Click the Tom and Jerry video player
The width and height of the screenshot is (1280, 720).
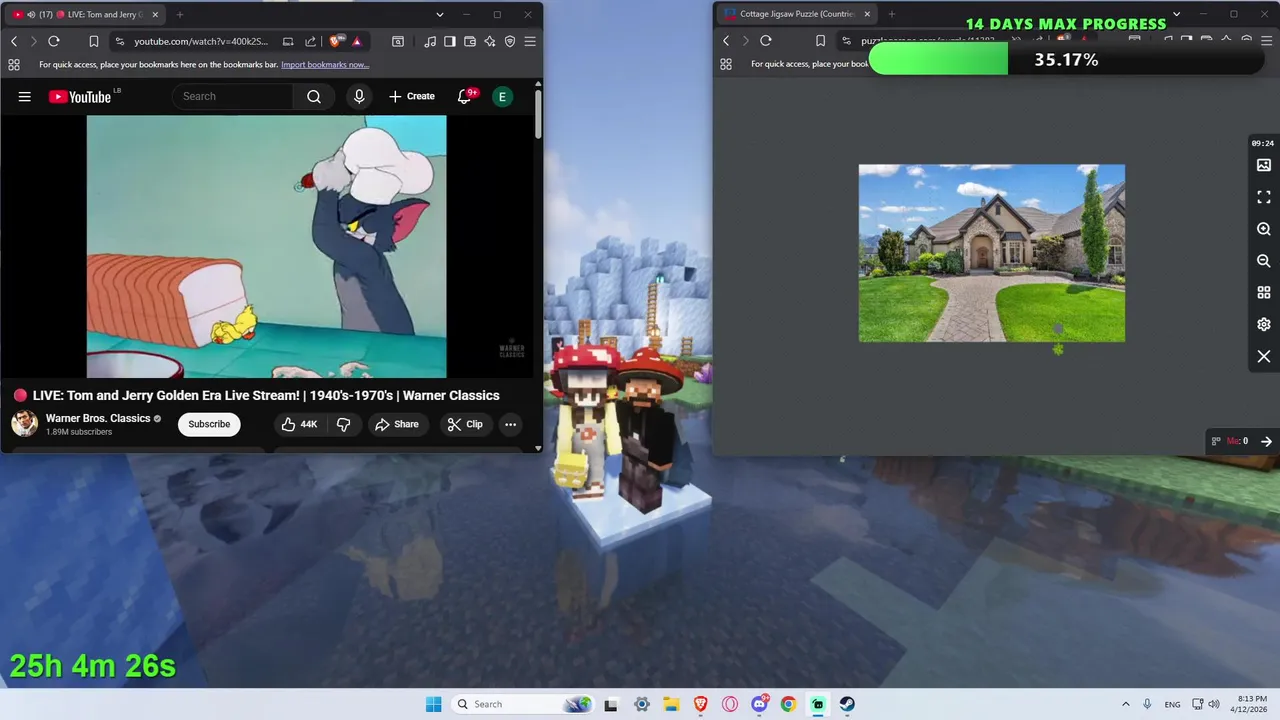coord(266,246)
